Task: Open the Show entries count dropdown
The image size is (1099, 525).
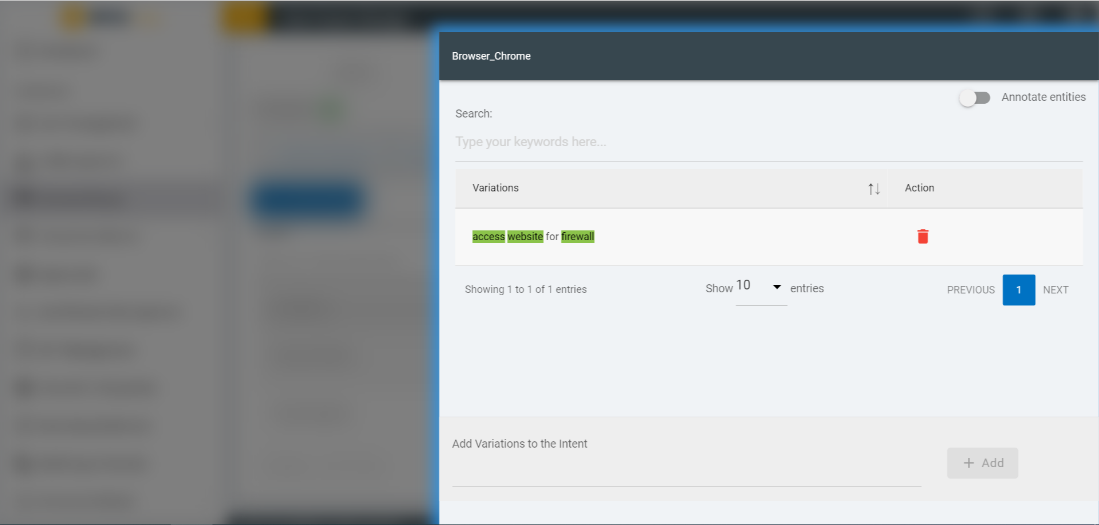Action: tap(761, 288)
